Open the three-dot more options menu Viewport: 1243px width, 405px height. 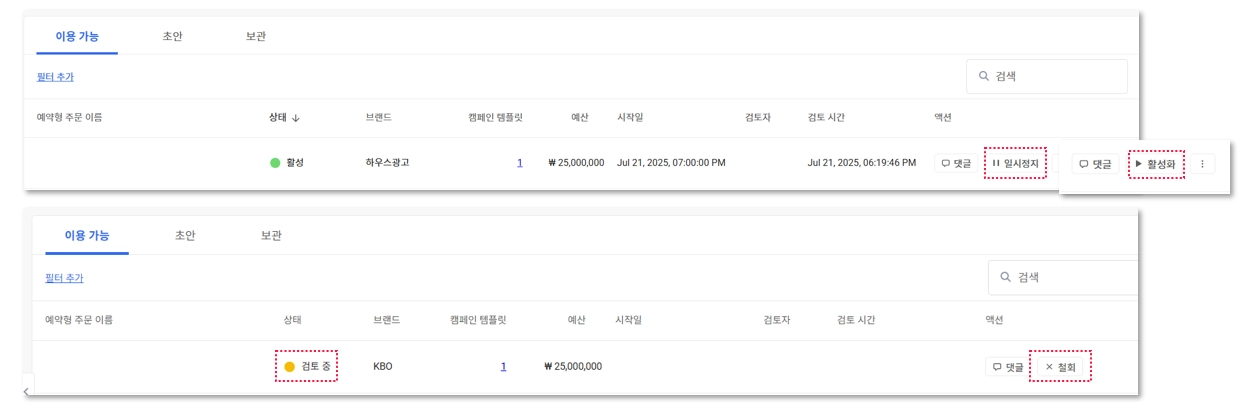(1202, 163)
